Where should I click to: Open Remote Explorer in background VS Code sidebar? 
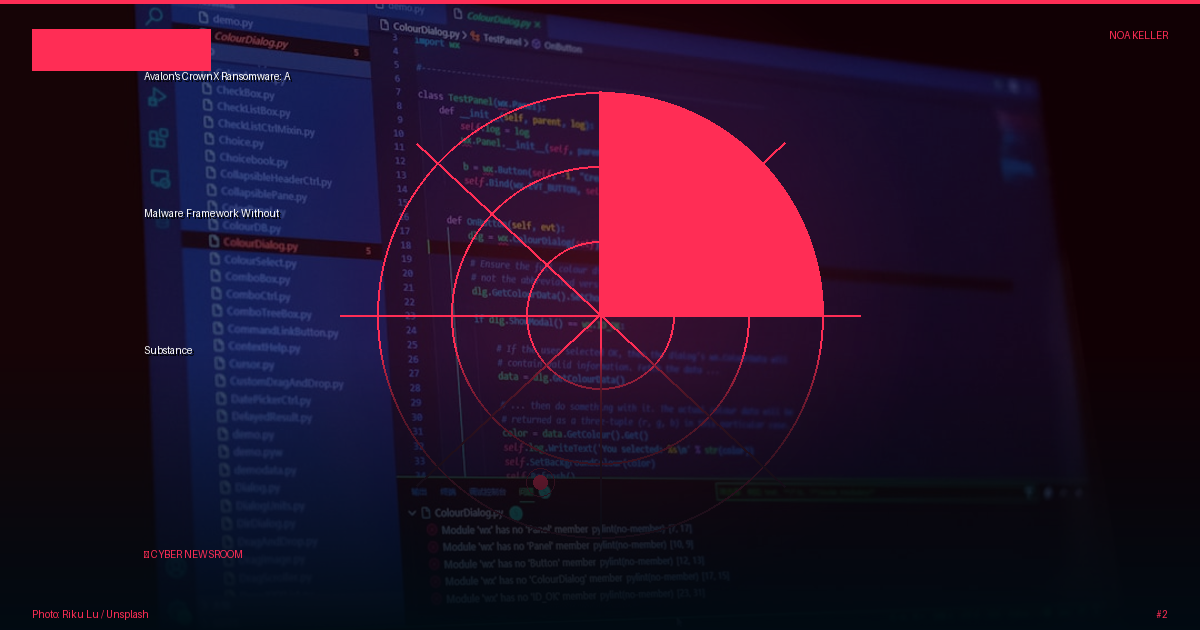[x=160, y=178]
